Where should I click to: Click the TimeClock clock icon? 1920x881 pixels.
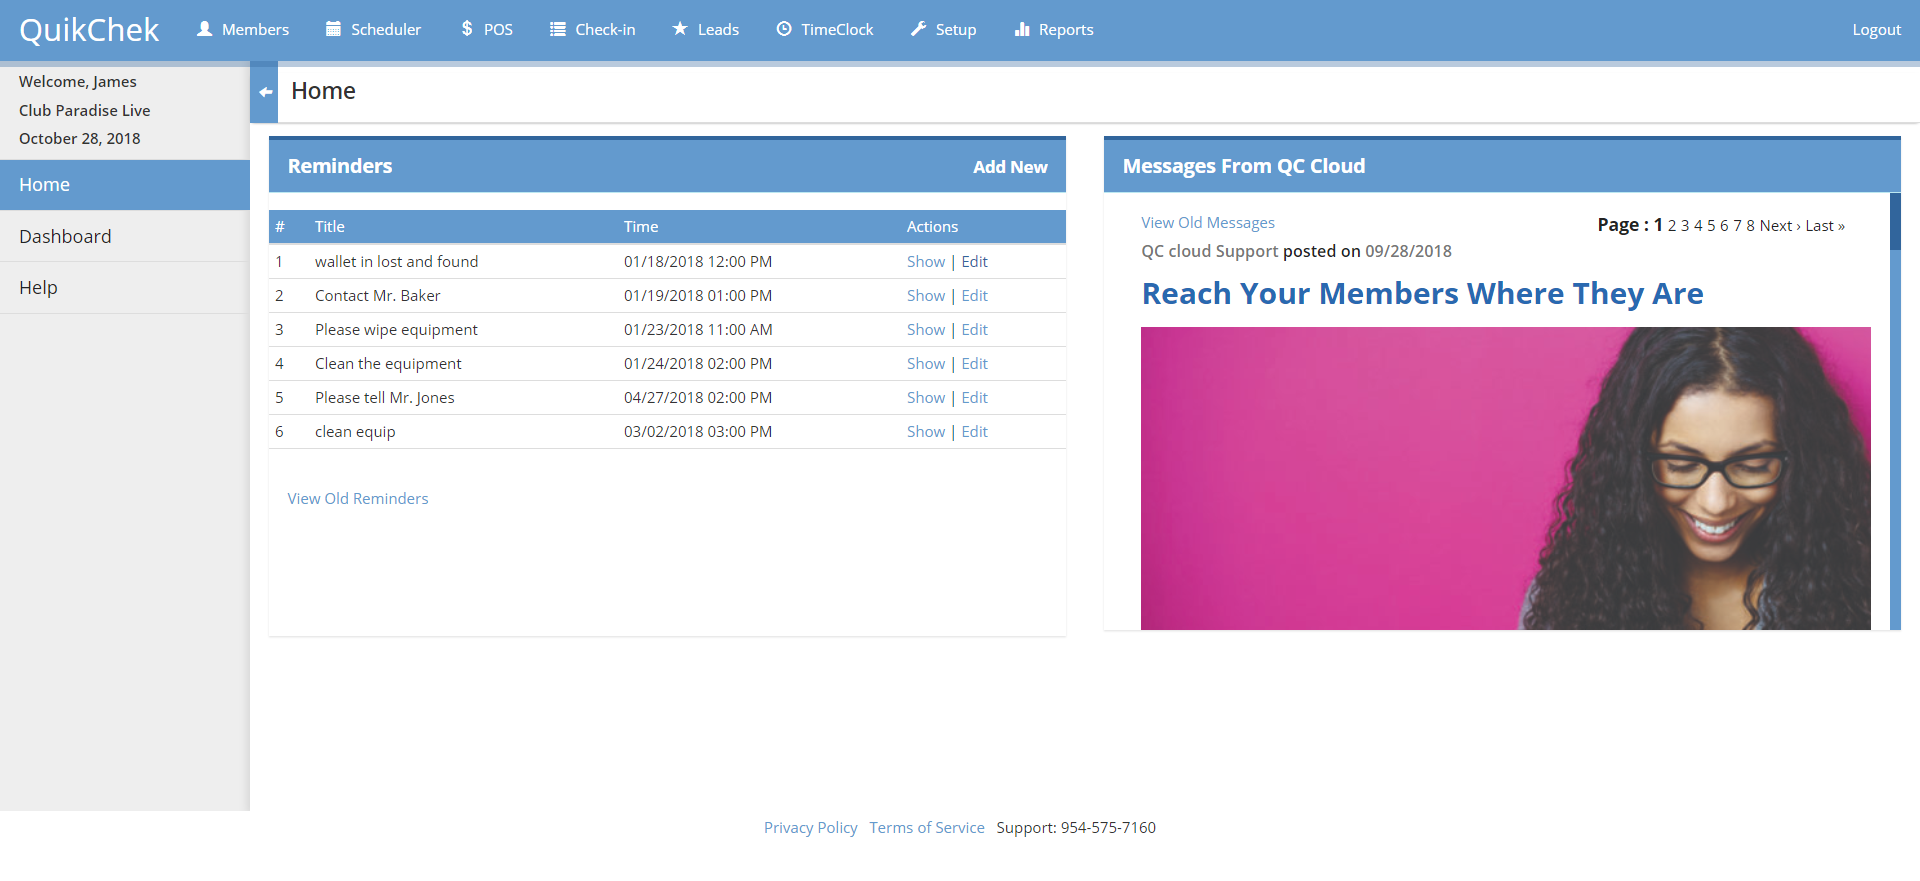pyautogui.click(x=784, y=29)
